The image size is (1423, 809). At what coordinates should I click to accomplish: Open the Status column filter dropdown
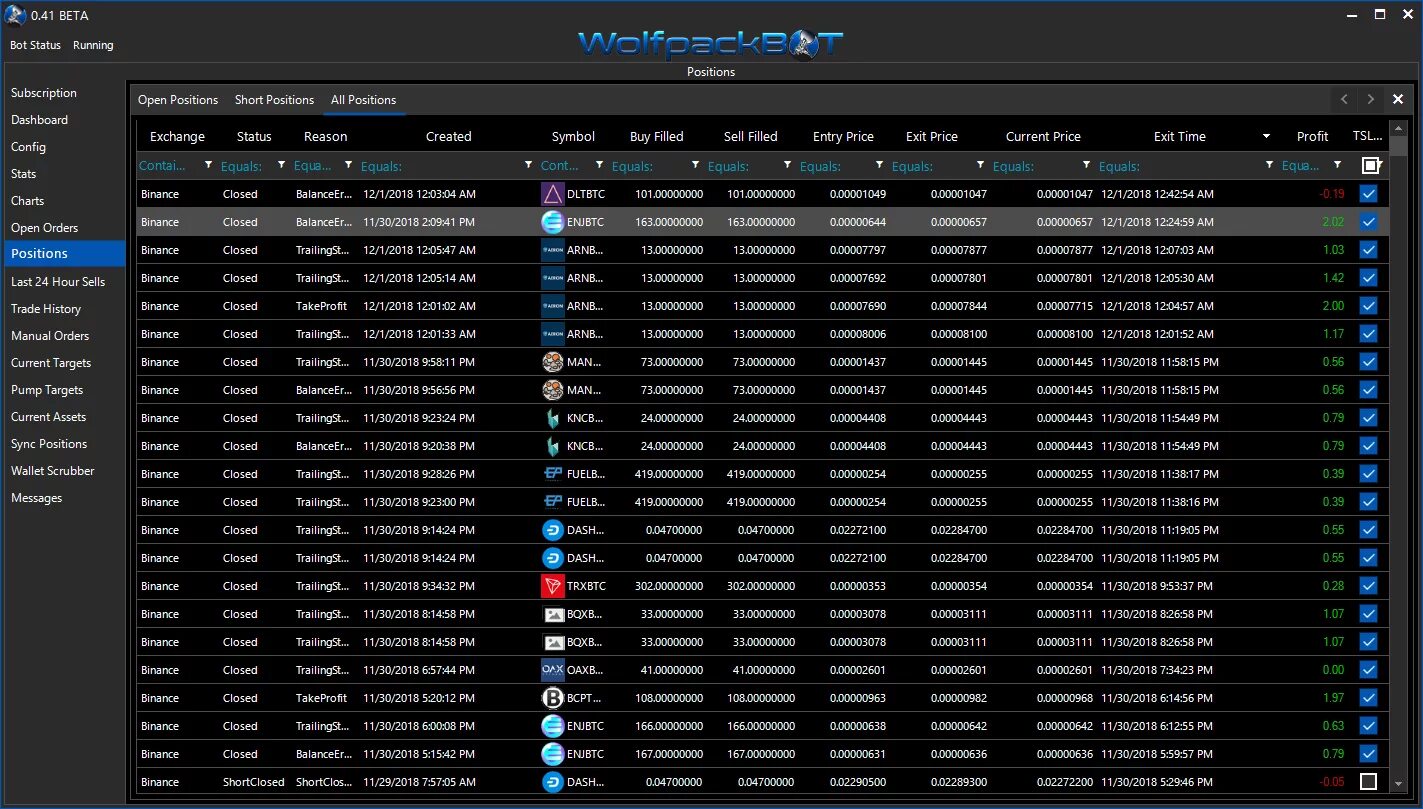tap(281, 166)
